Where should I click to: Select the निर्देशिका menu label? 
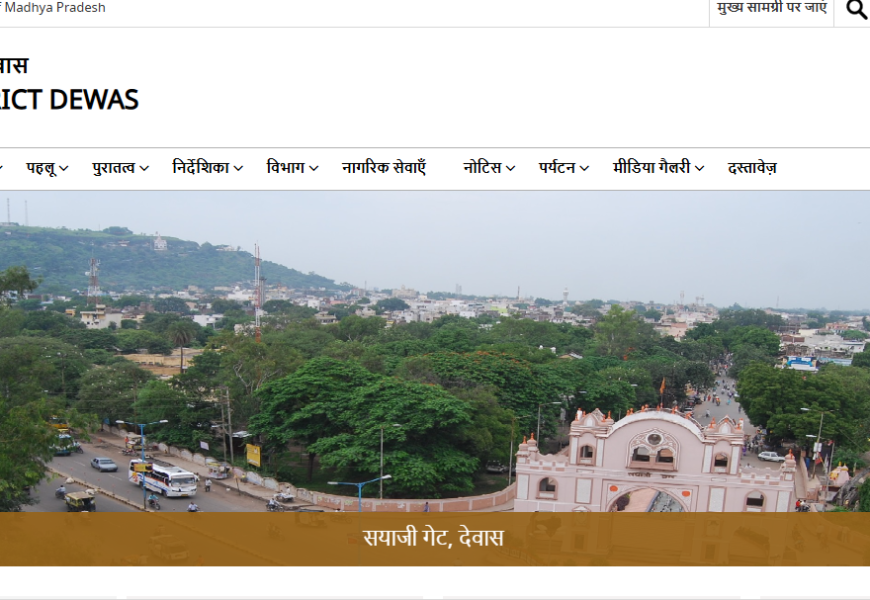(x=200, y=168)
